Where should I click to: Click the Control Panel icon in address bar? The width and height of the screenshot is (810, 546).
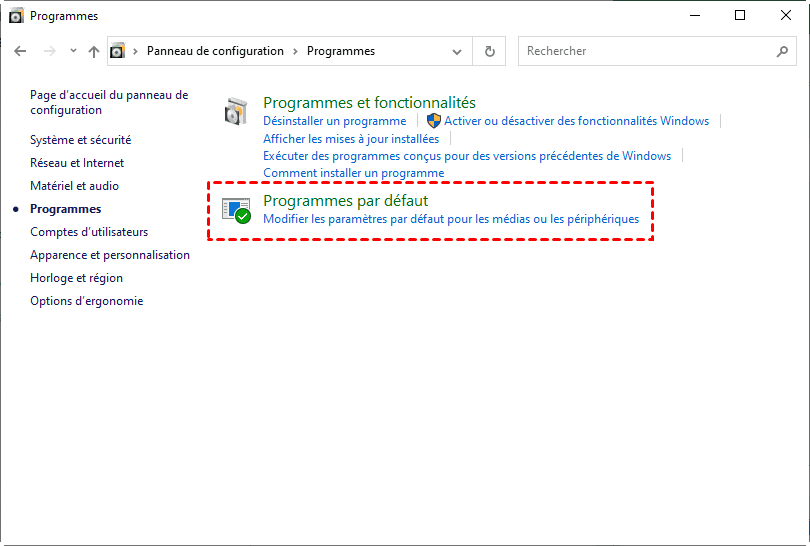pos(117,51)
